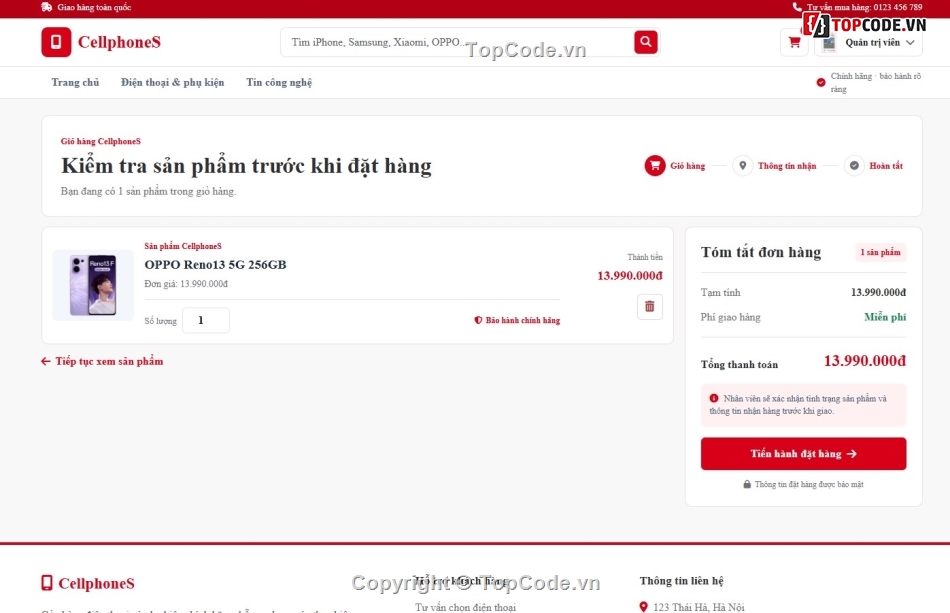This screenshot has width=950, height=613.
Task: Click the Thông tin nhận location pin icon
Action: point(742,165)
